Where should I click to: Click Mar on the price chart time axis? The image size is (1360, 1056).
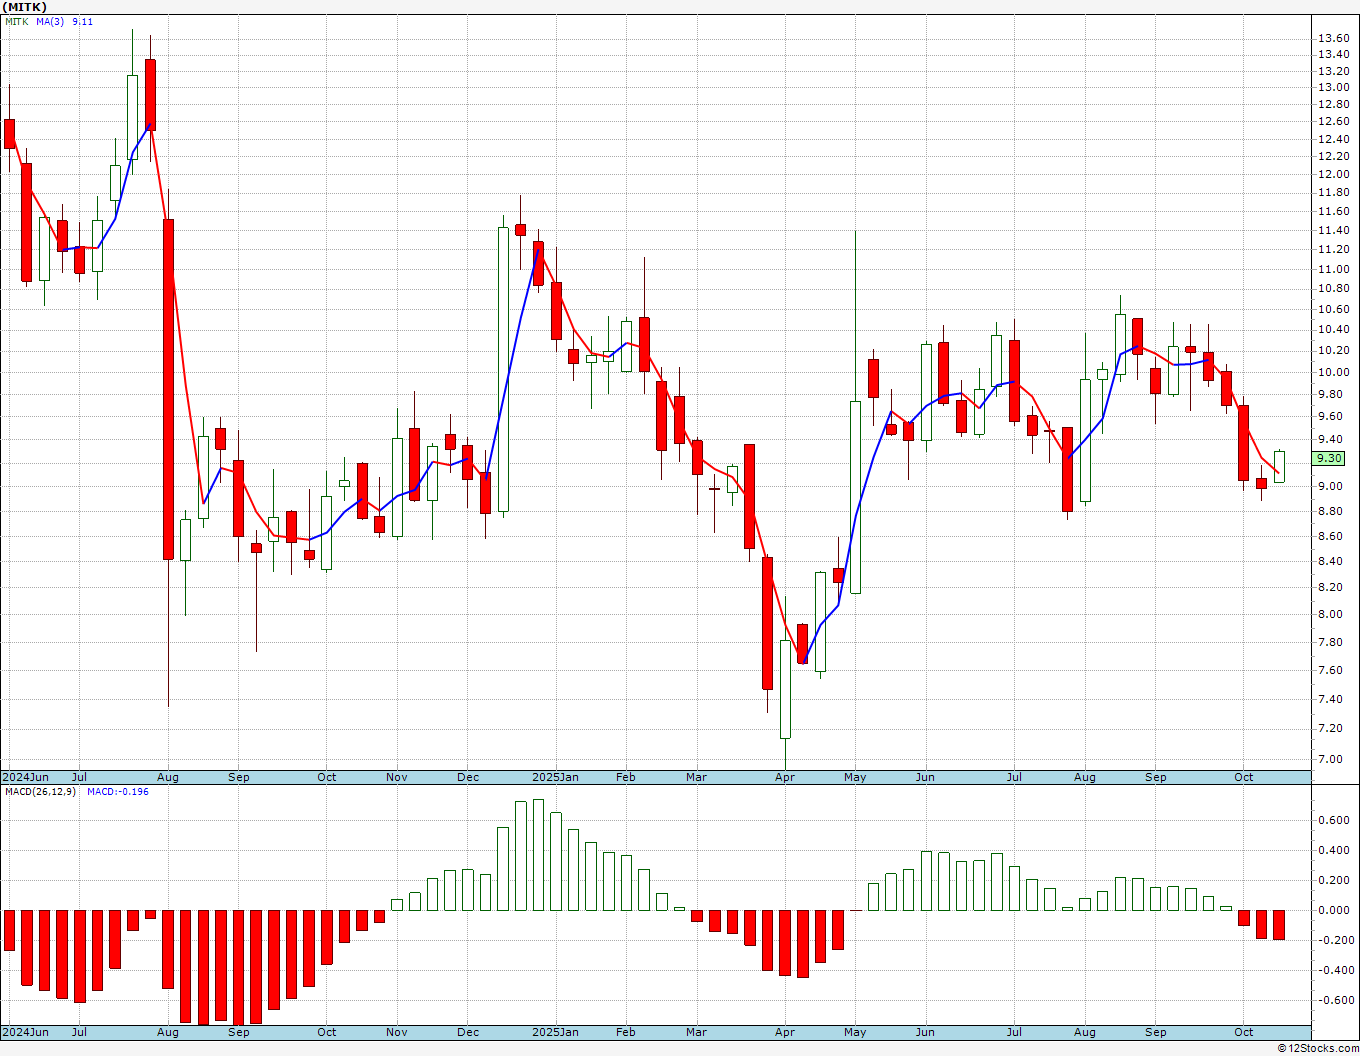697,777
